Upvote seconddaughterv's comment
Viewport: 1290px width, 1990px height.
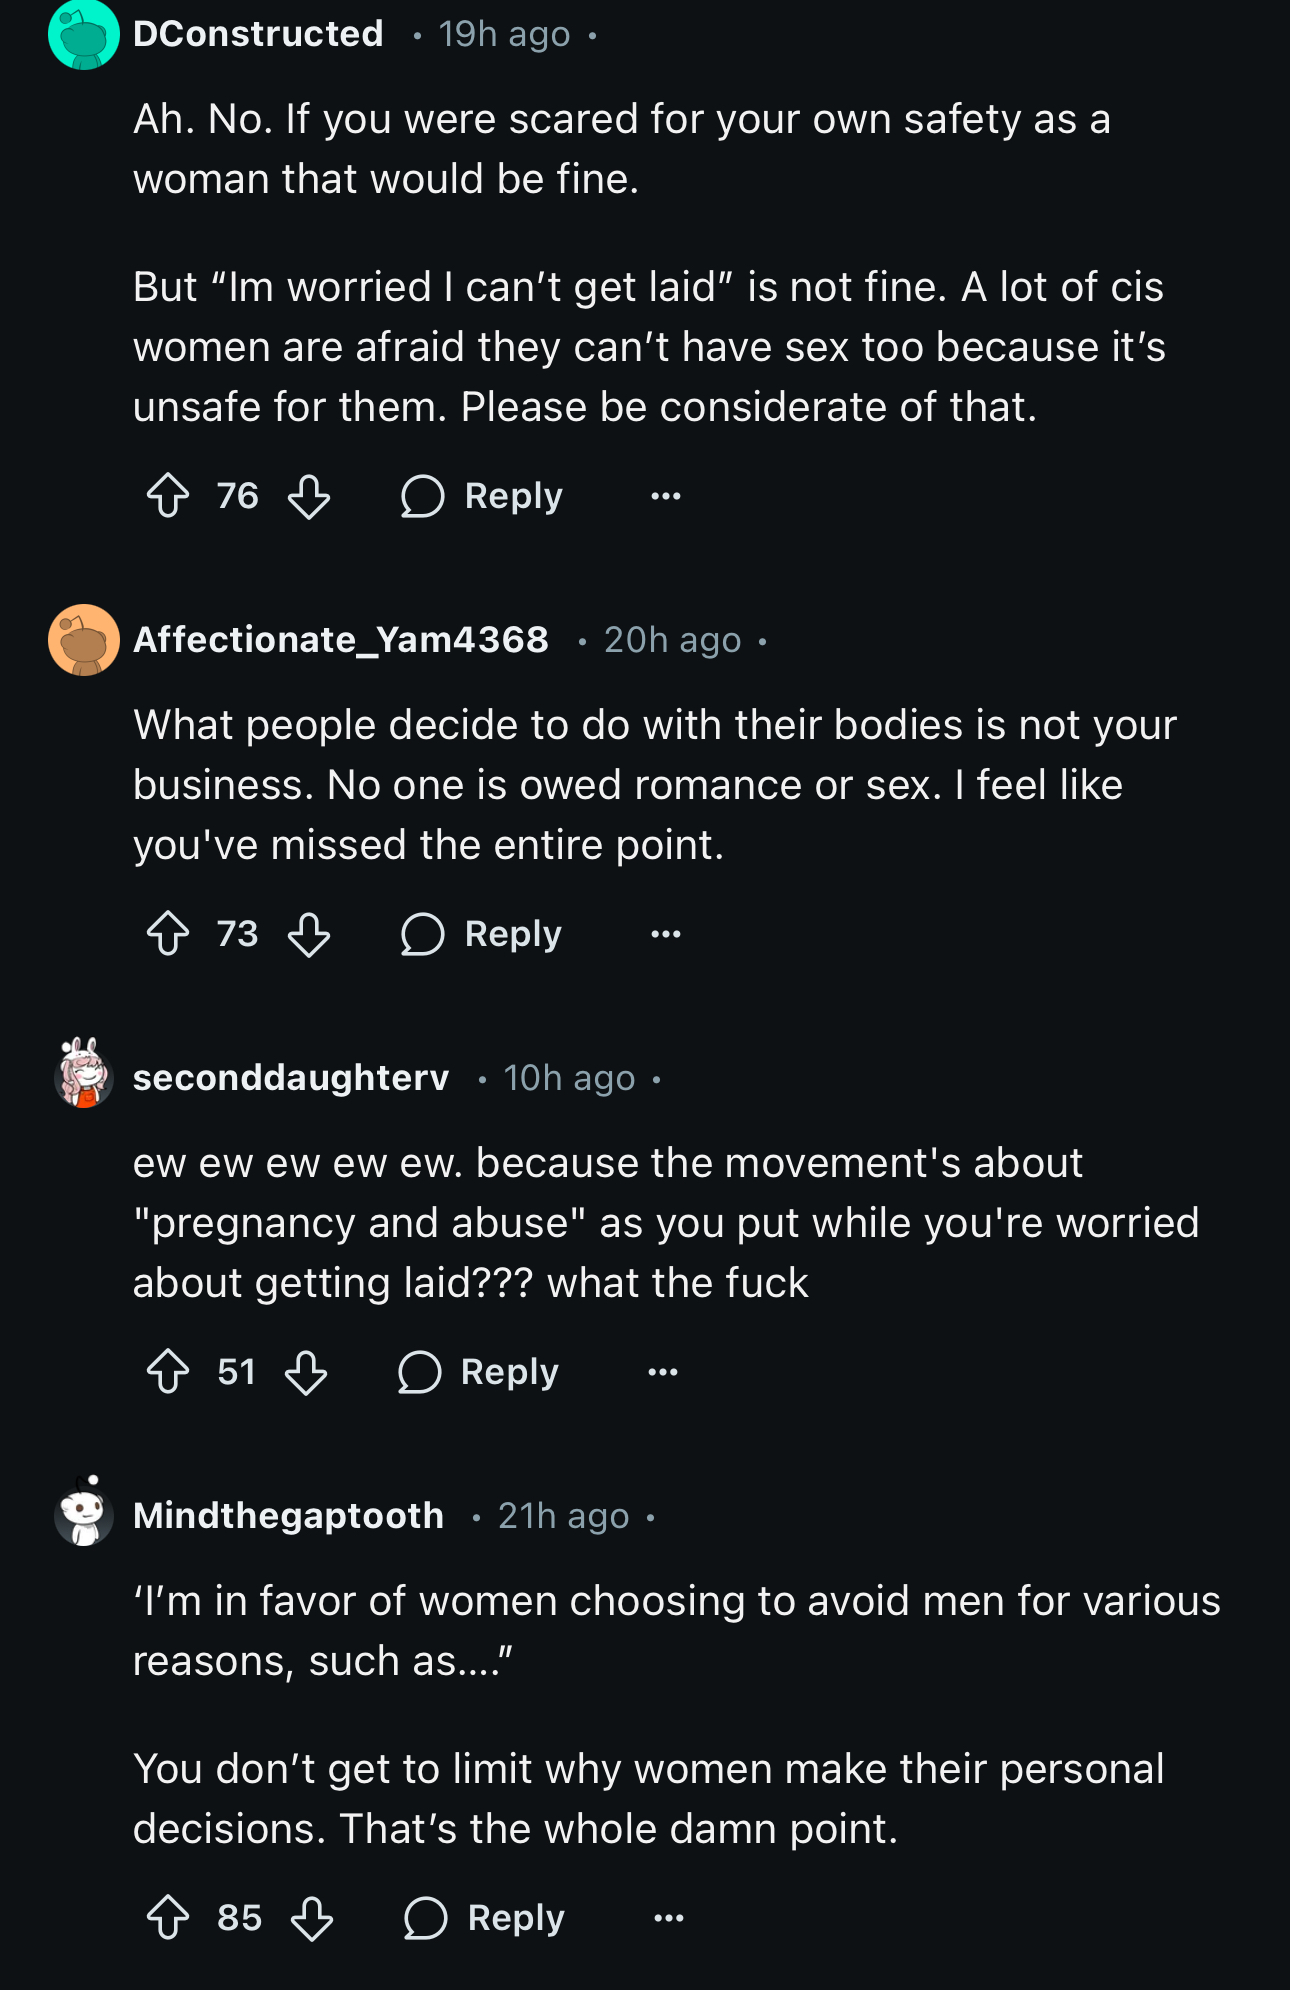coord(168,1372)
